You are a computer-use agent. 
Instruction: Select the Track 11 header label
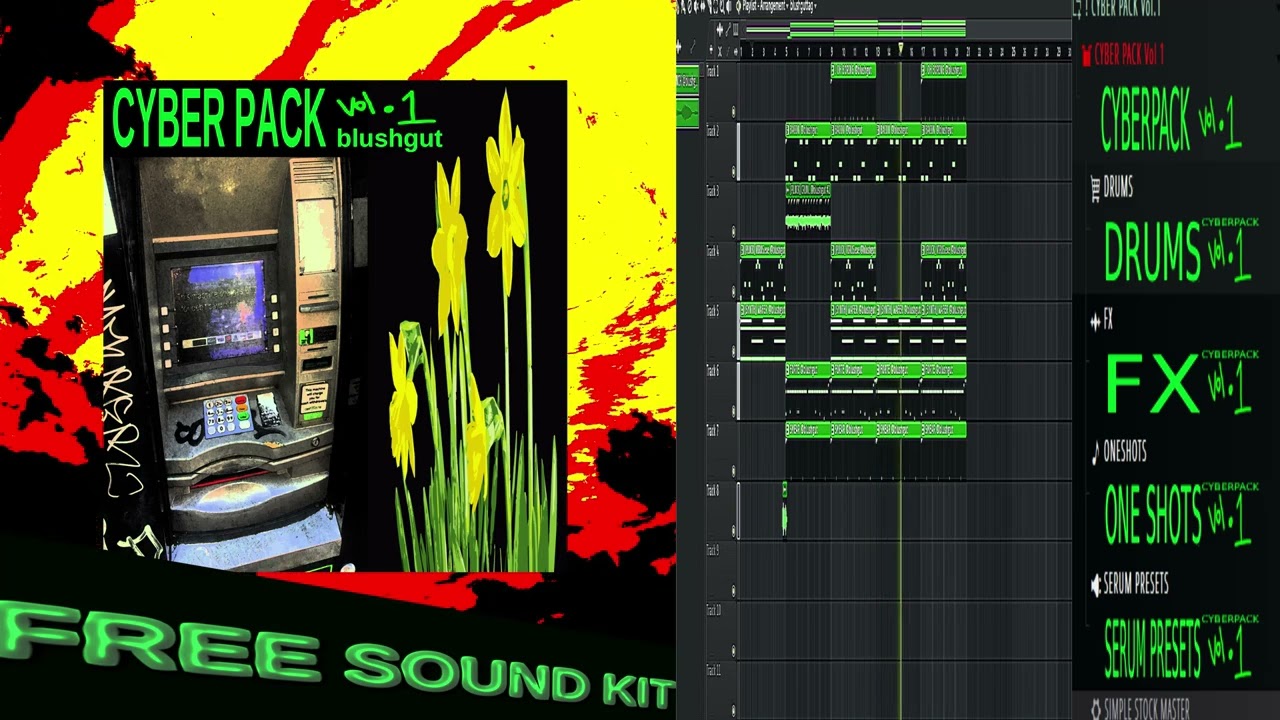(714, 671)
